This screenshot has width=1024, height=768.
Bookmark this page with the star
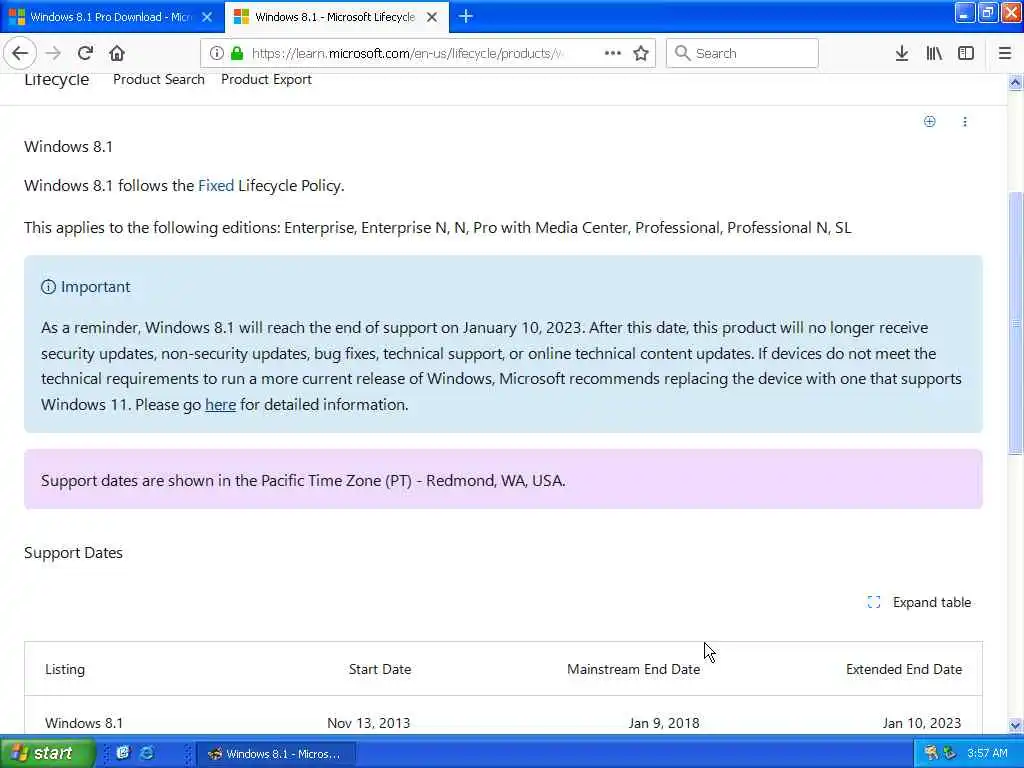point(641,53)
